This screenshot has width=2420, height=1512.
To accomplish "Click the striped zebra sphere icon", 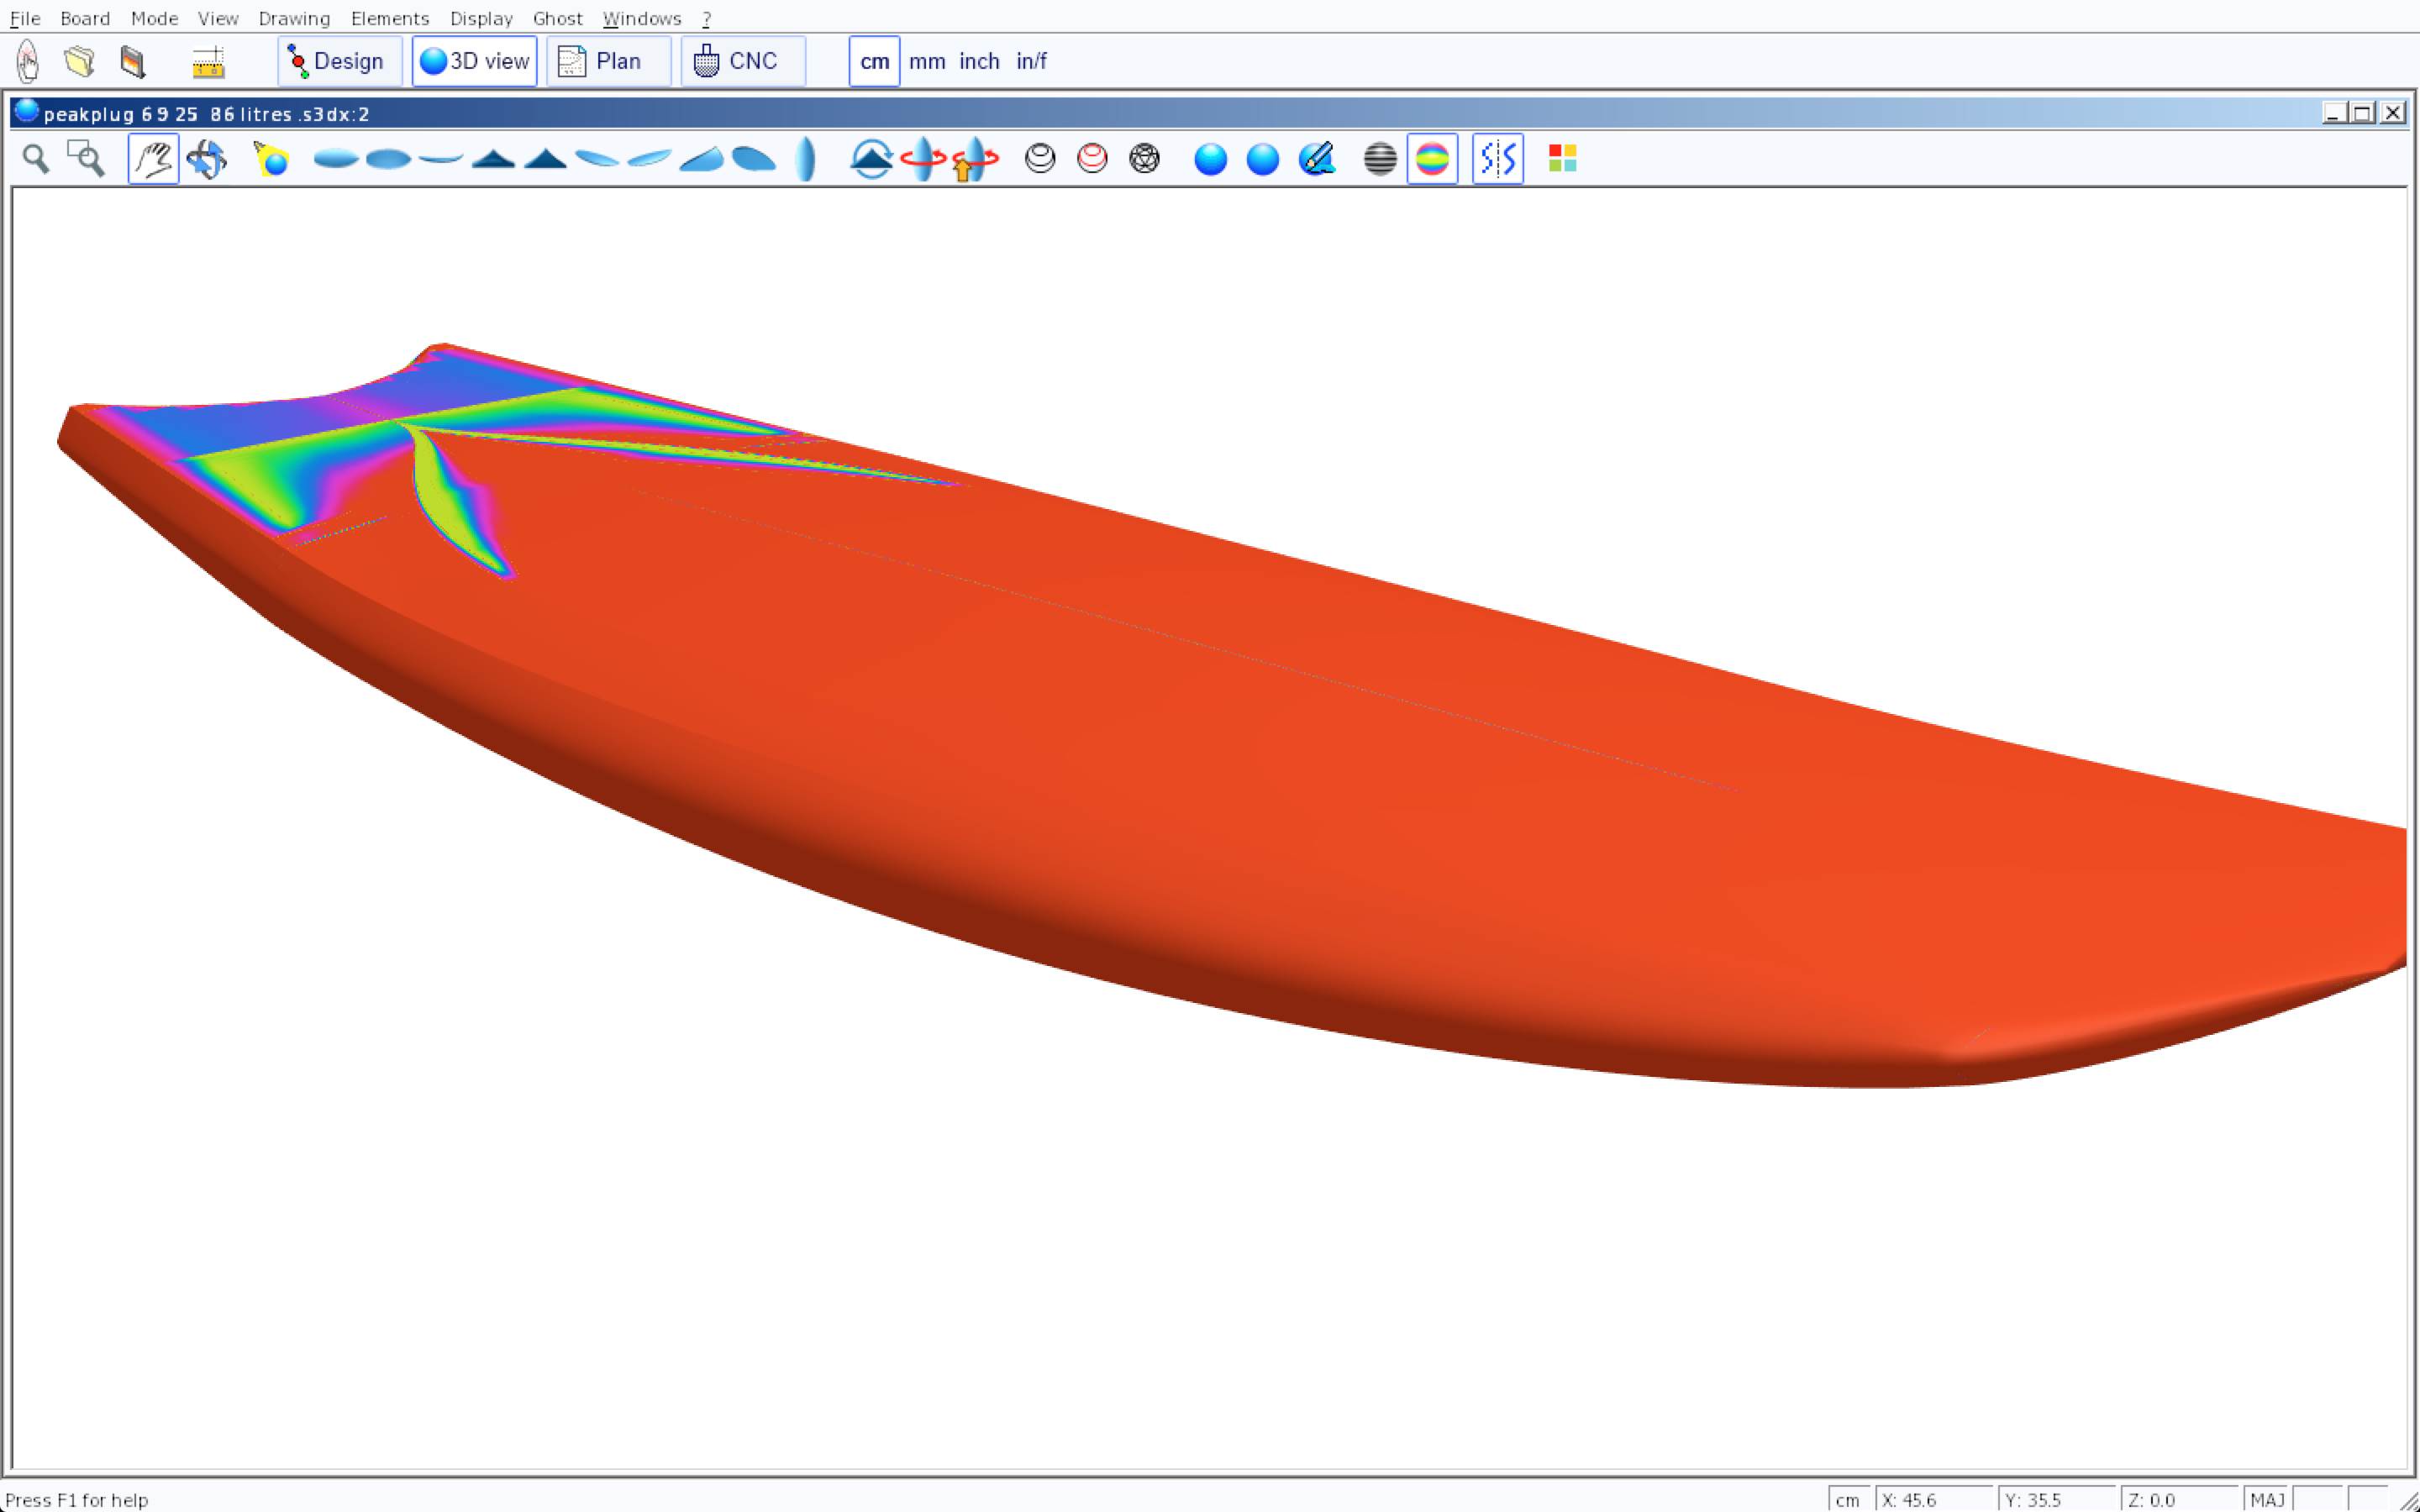I will click(x=1380, y=159).
